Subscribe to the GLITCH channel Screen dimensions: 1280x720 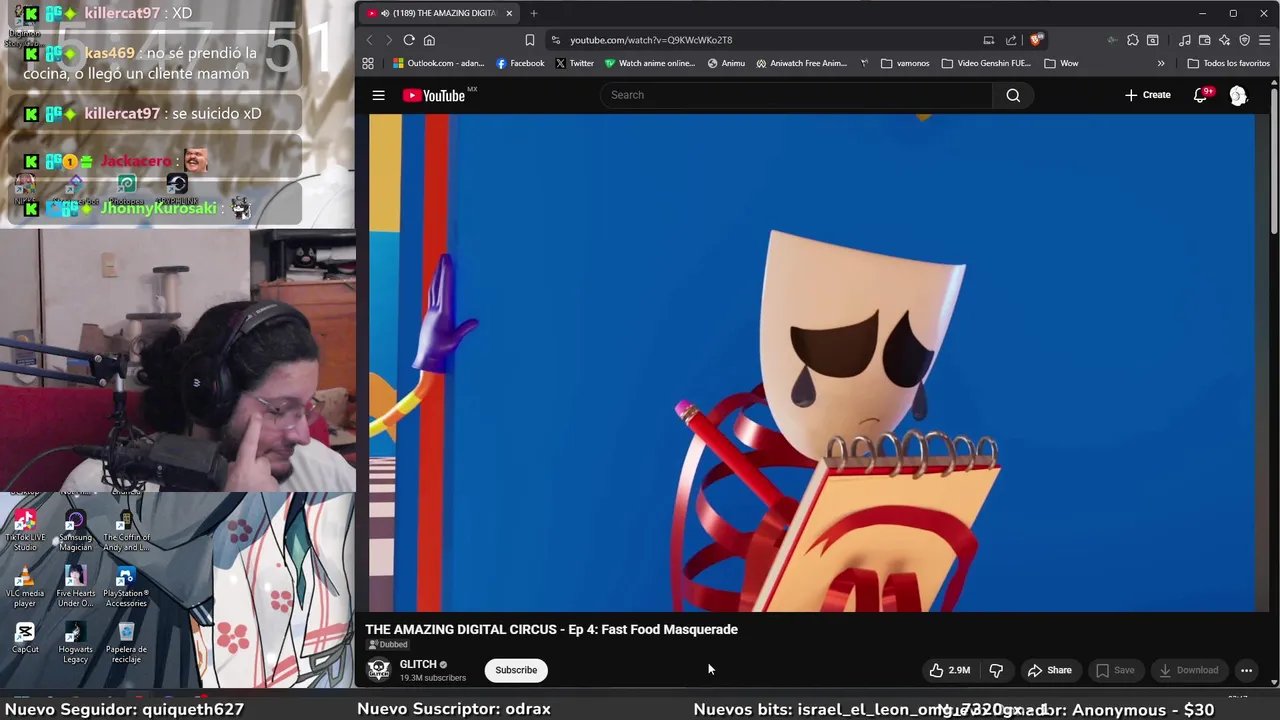[x=516, y=670]
